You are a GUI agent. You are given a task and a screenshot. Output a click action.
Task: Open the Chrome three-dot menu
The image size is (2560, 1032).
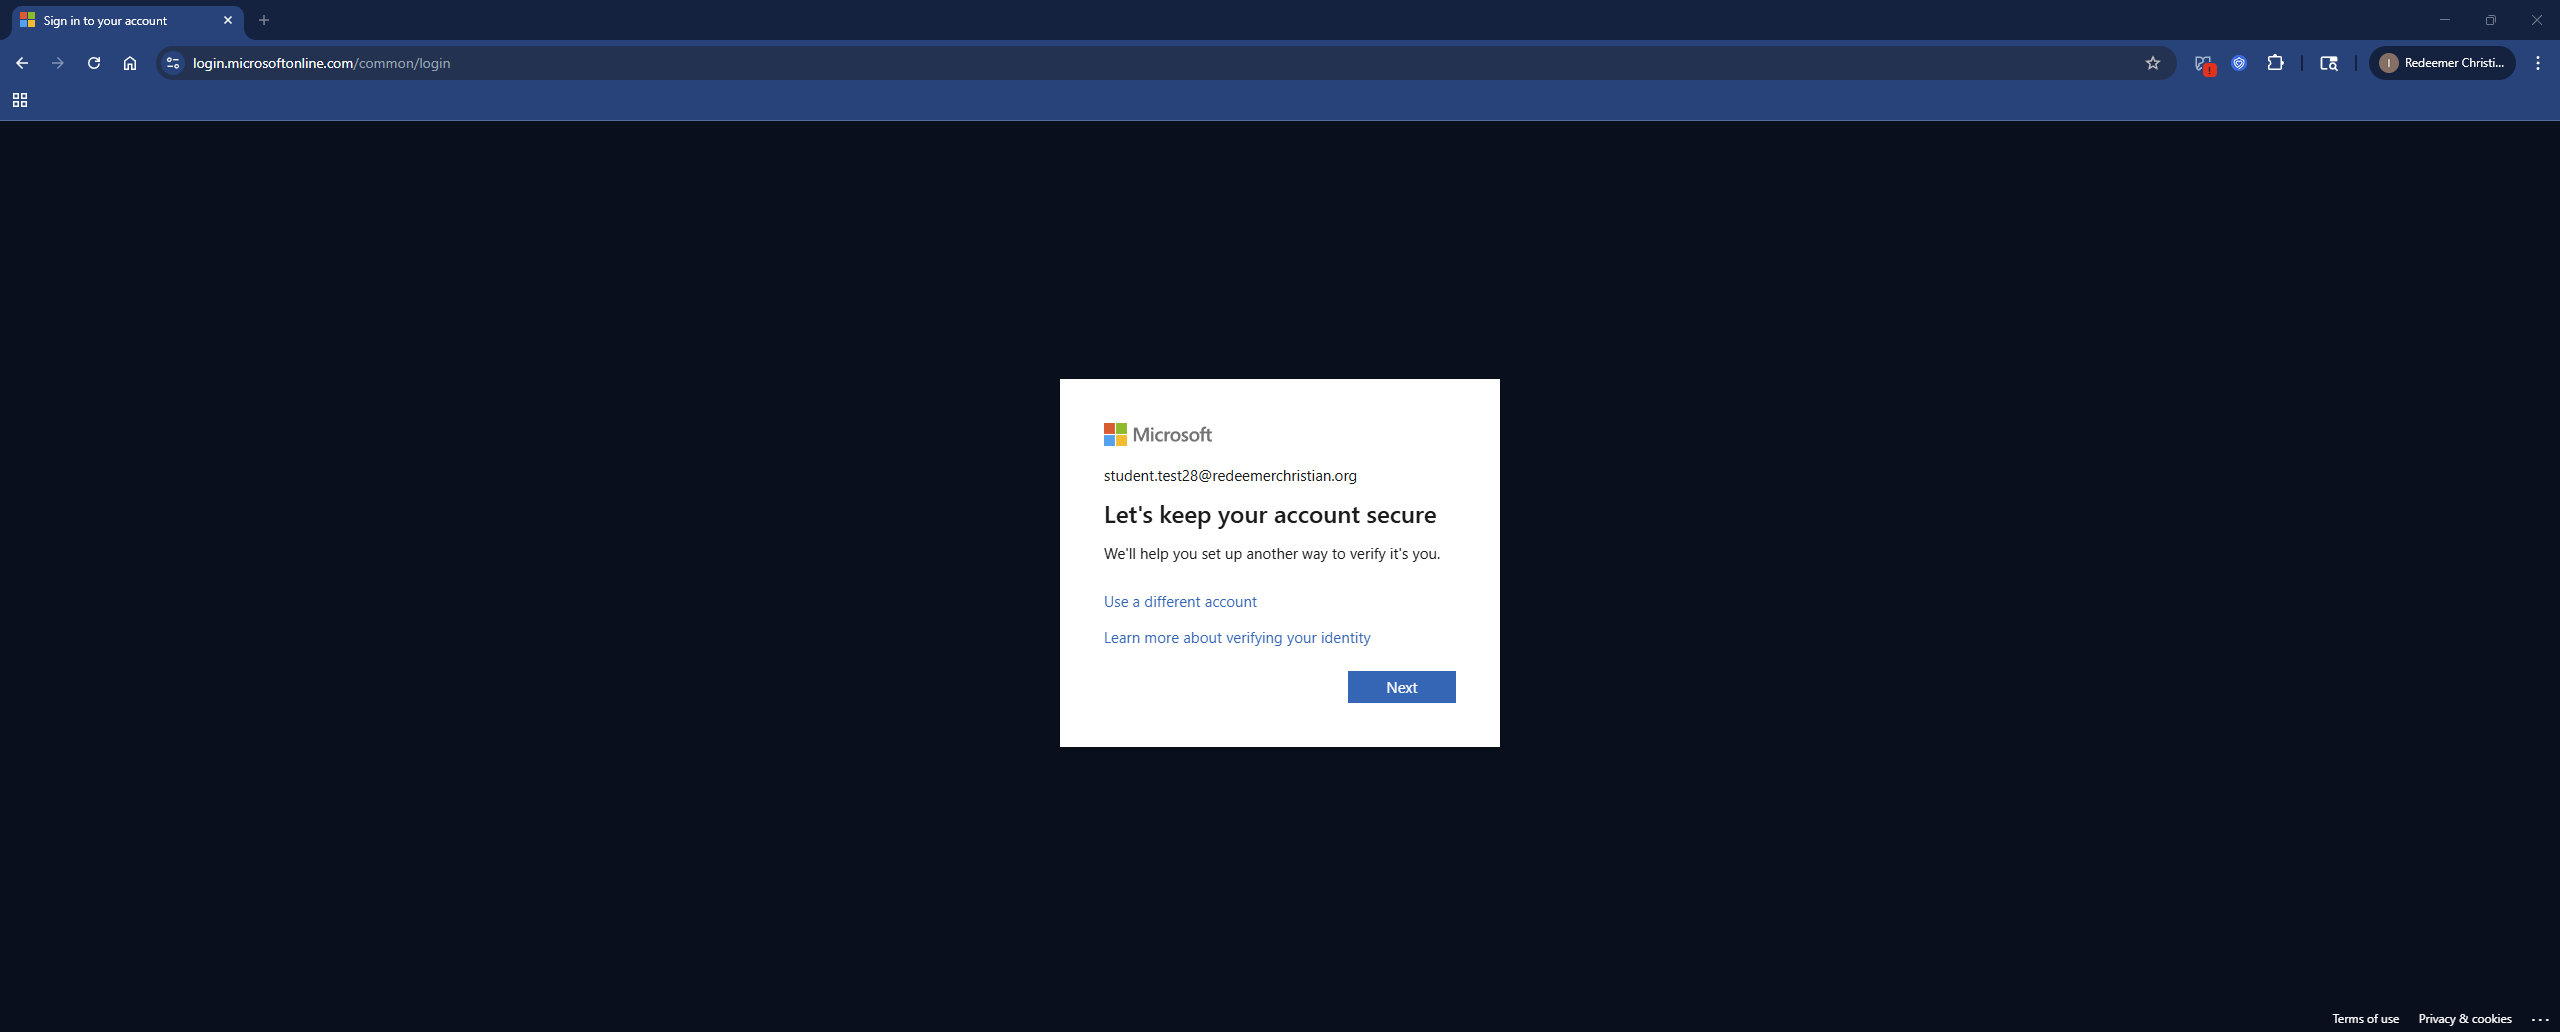(x=2538, y=63)
